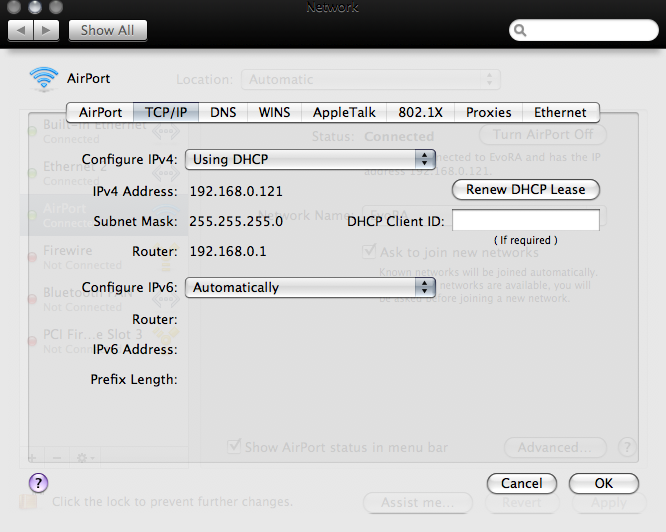
Task: Go back with the left arrow button
Action: [x=20, y=31]
